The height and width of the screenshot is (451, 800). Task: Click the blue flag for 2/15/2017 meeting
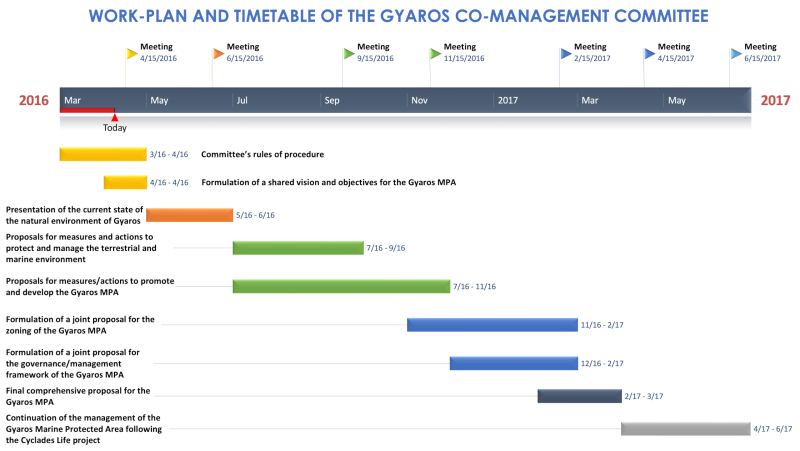click(x=566, y=54)
